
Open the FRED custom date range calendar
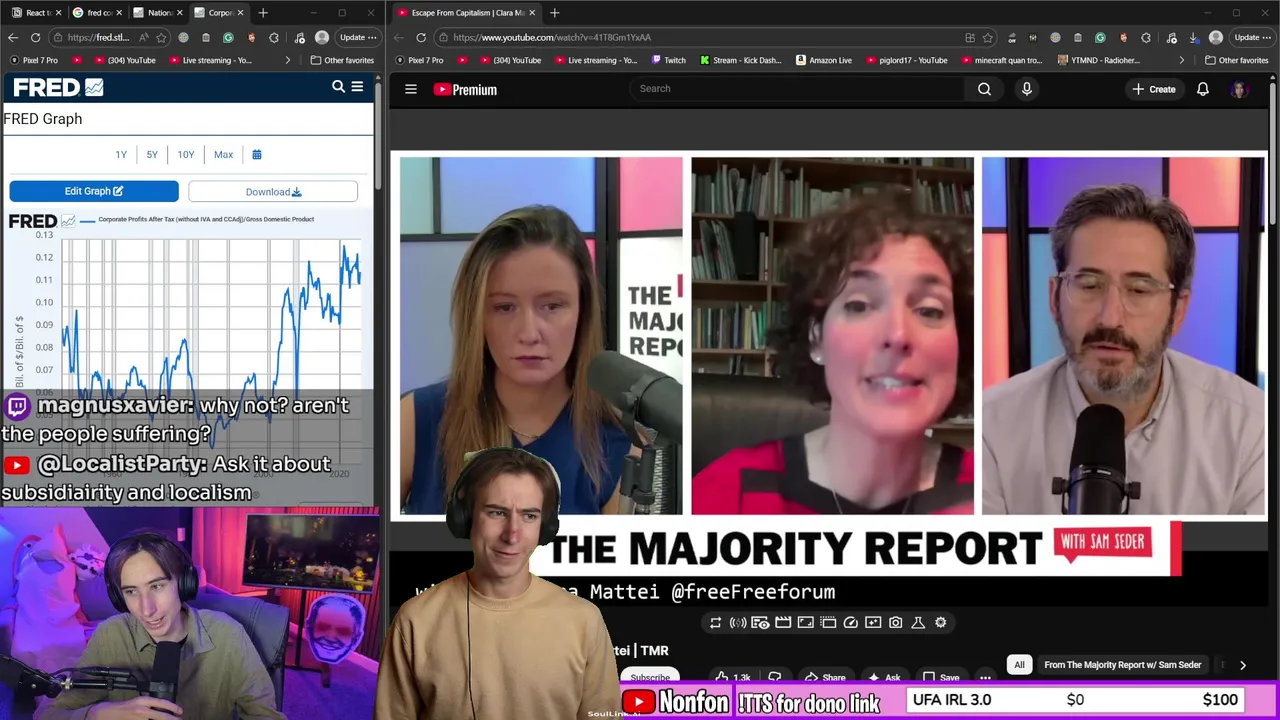pyautogui.click(x=257, y=154)
